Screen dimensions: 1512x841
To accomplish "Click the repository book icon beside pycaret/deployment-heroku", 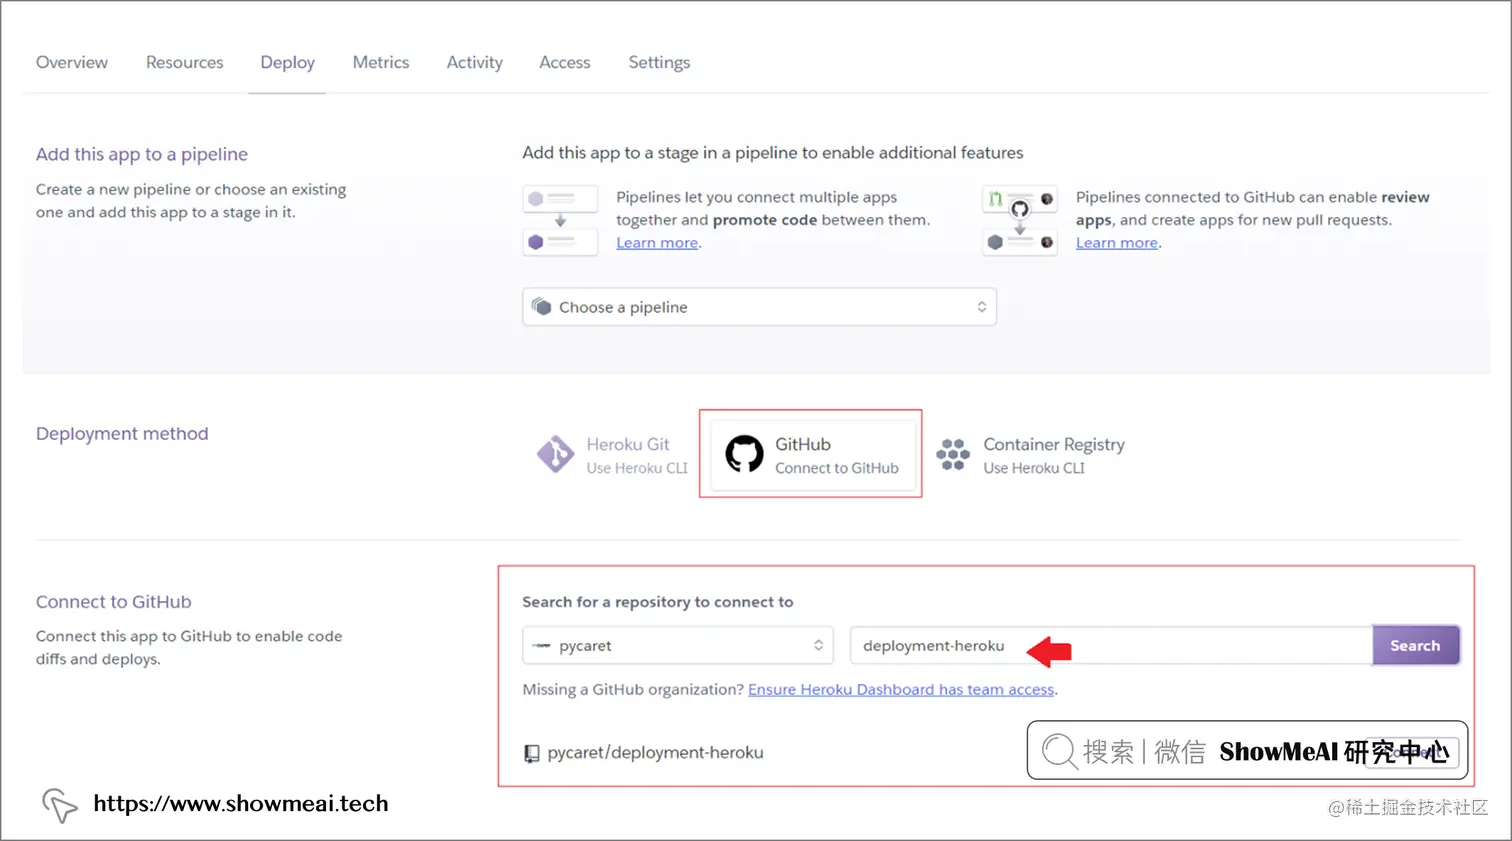I will click(x=532, y=753).
